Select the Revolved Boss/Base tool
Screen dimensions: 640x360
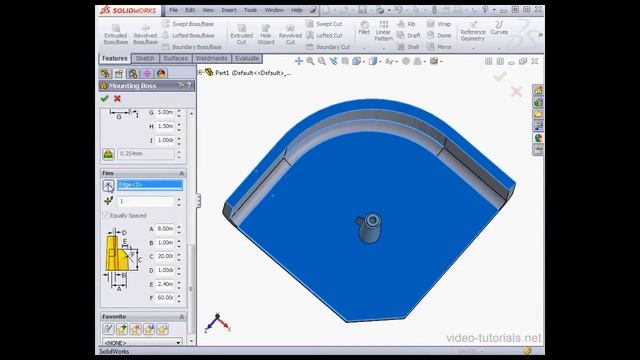click(x=145, y=34)
